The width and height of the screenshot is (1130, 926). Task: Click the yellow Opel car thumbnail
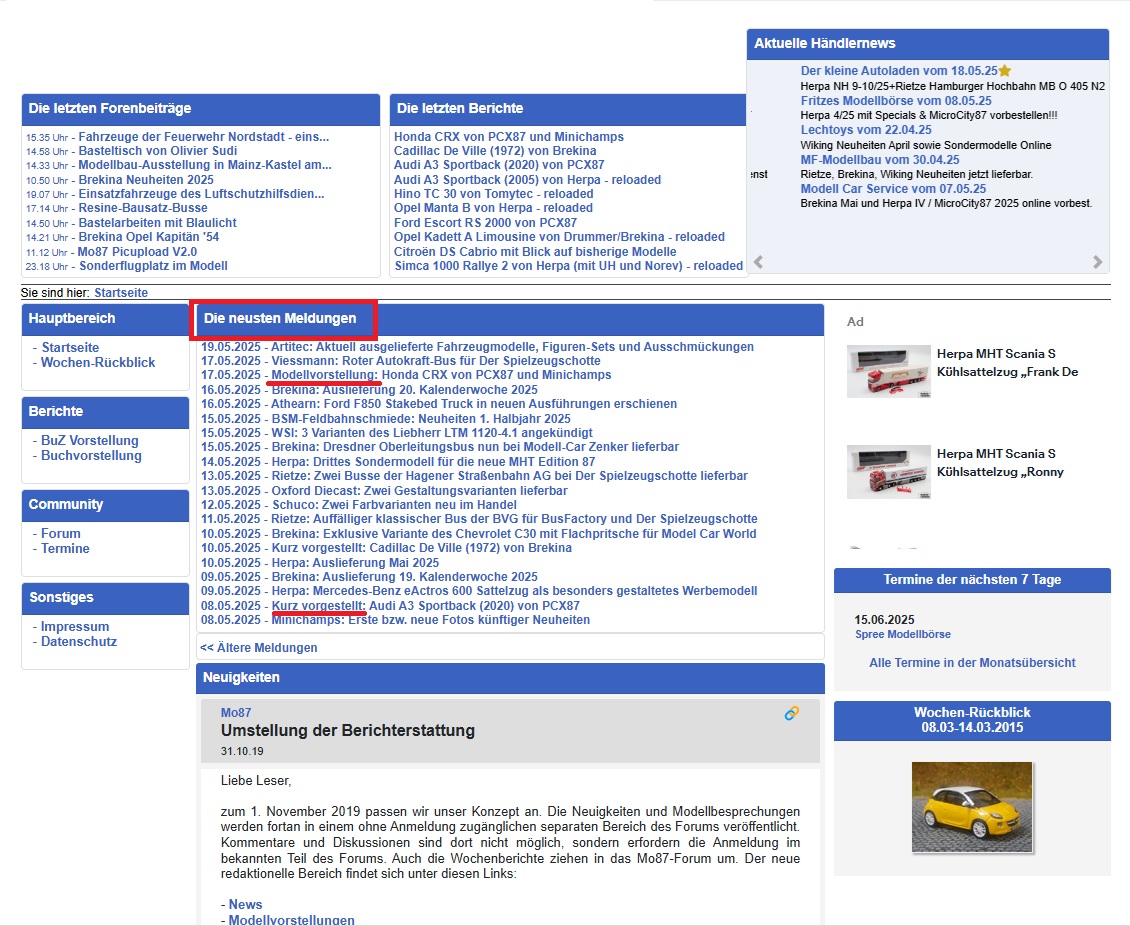pyautogui.click(x=972, y=807)
